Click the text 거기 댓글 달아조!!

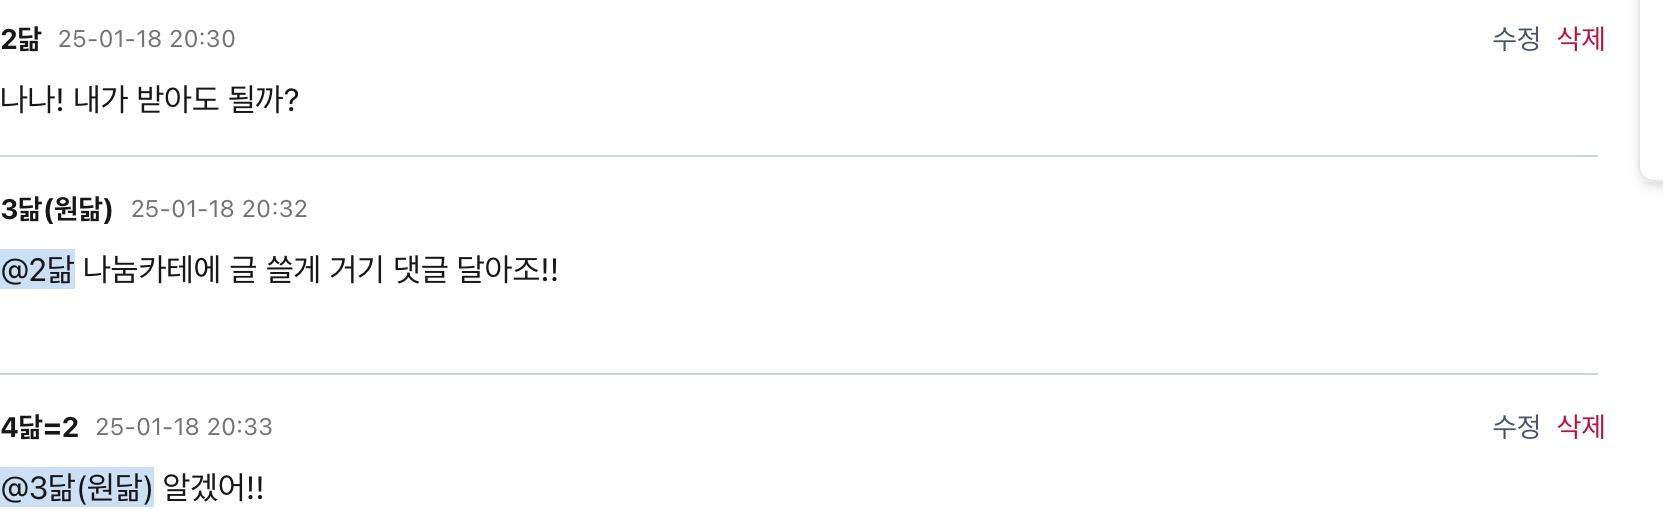pyautogui.click(x=443, y=270)
